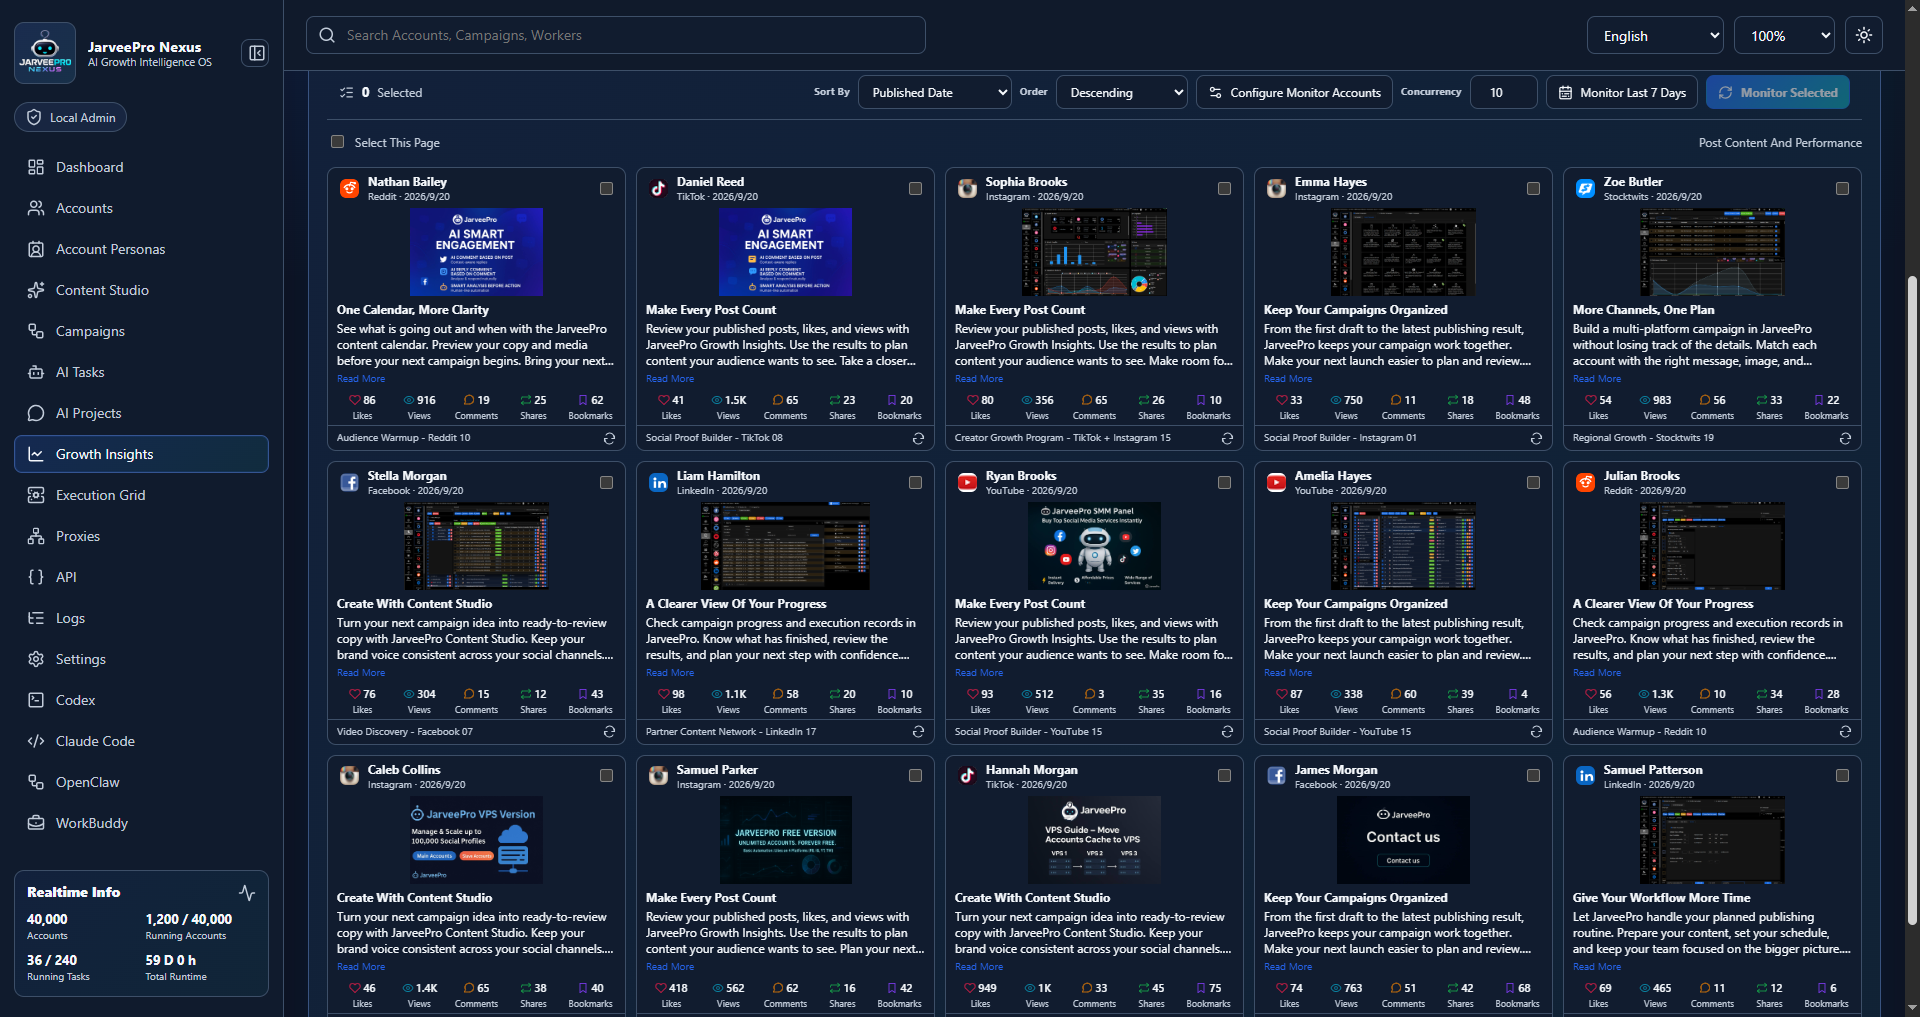Viewport: 1920px width, 1017px height.
Task: Click the bookmark icon on Daniel Reed's post
Action: coord(892,400)
